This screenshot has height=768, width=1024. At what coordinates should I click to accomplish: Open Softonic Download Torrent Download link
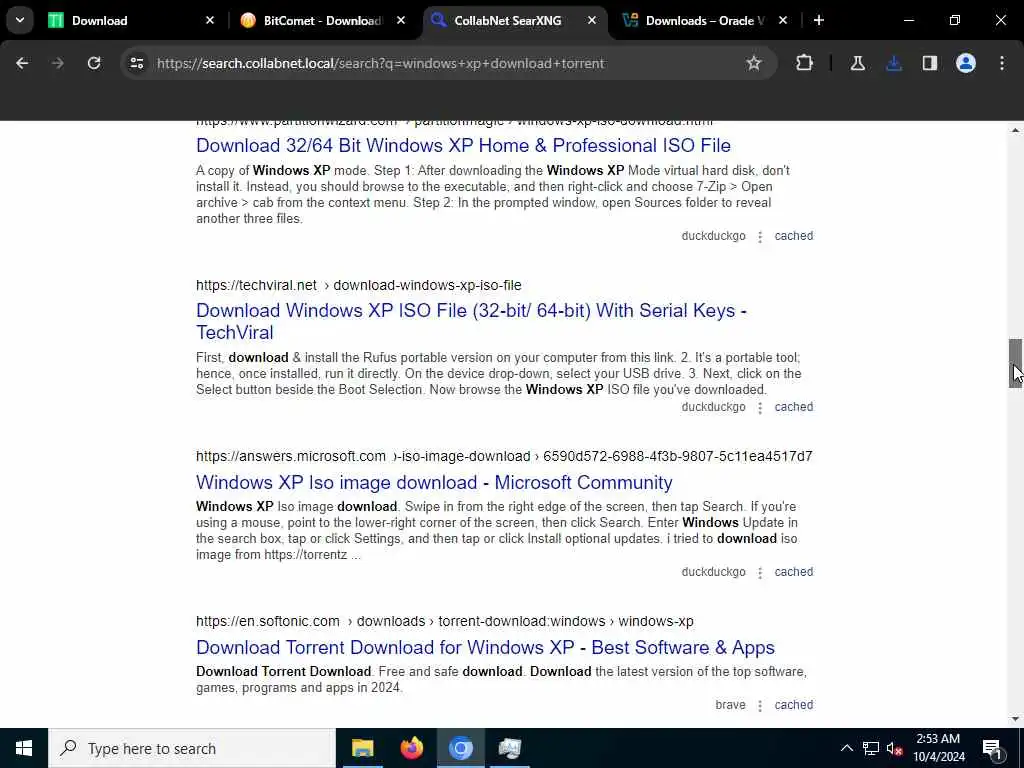click(485, 647)
